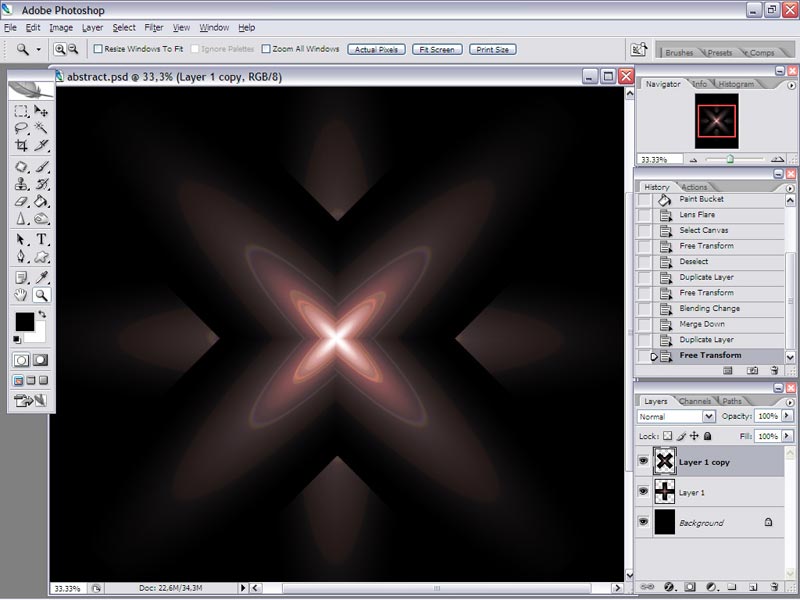Select the Magic Wand tool

(41, 127)
